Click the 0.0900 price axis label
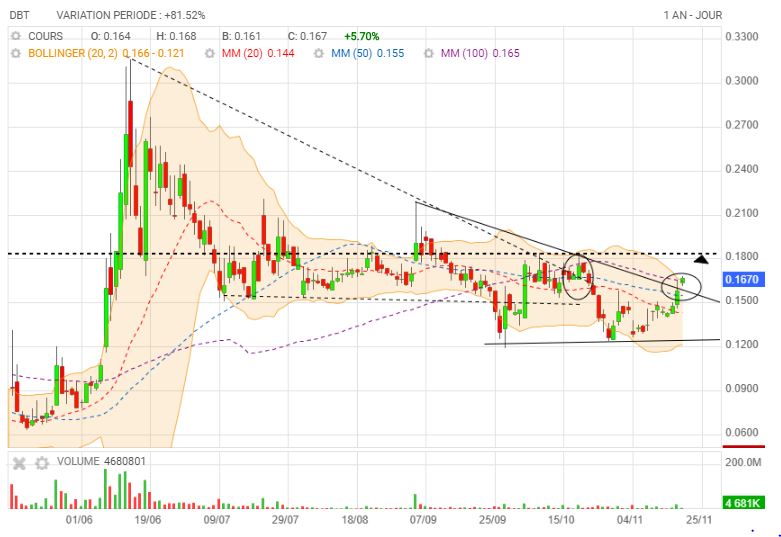Image resolution: width=781 pixels, height=537 pixels. click(742, 388)
